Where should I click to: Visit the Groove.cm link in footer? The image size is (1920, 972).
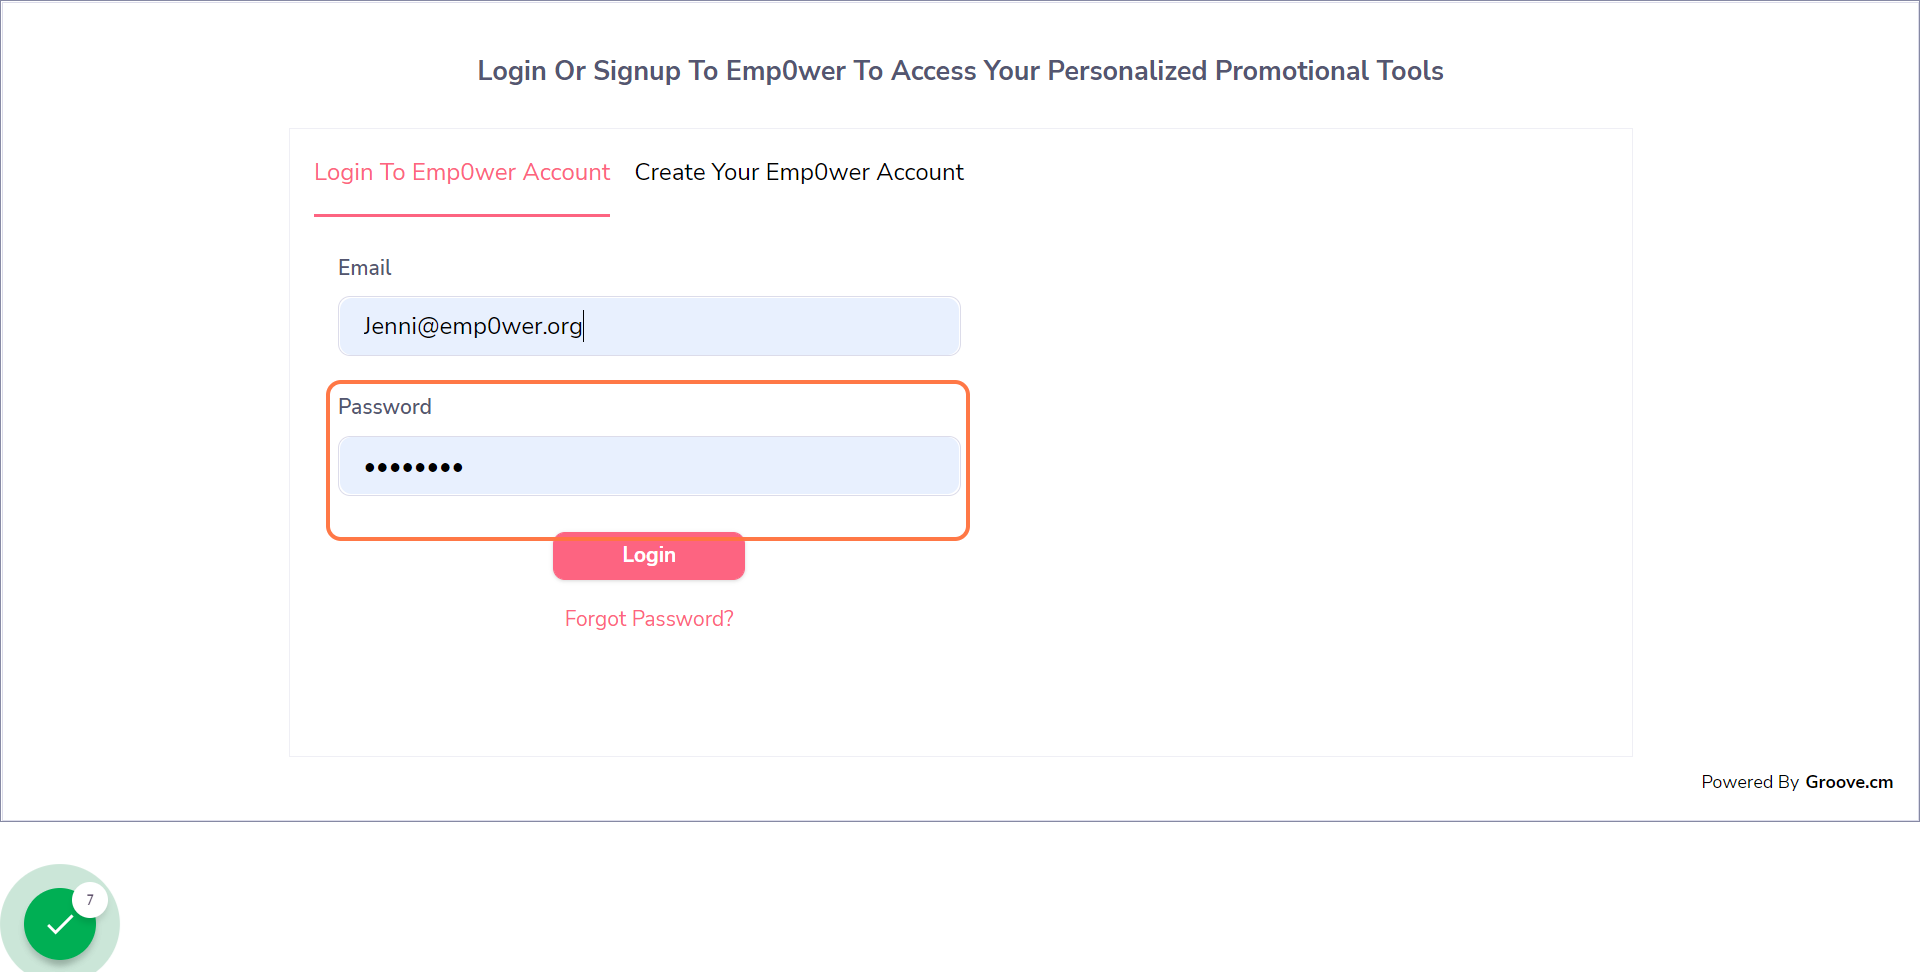click(1849, 782)
